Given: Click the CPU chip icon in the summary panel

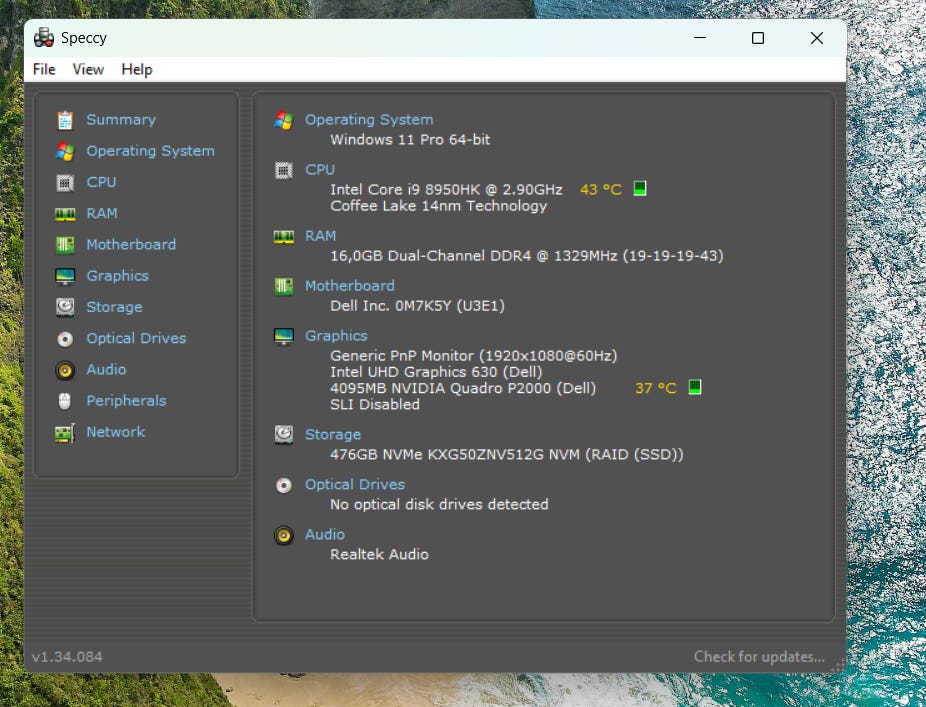Looking at the screenshot, I should click(284, 171).
